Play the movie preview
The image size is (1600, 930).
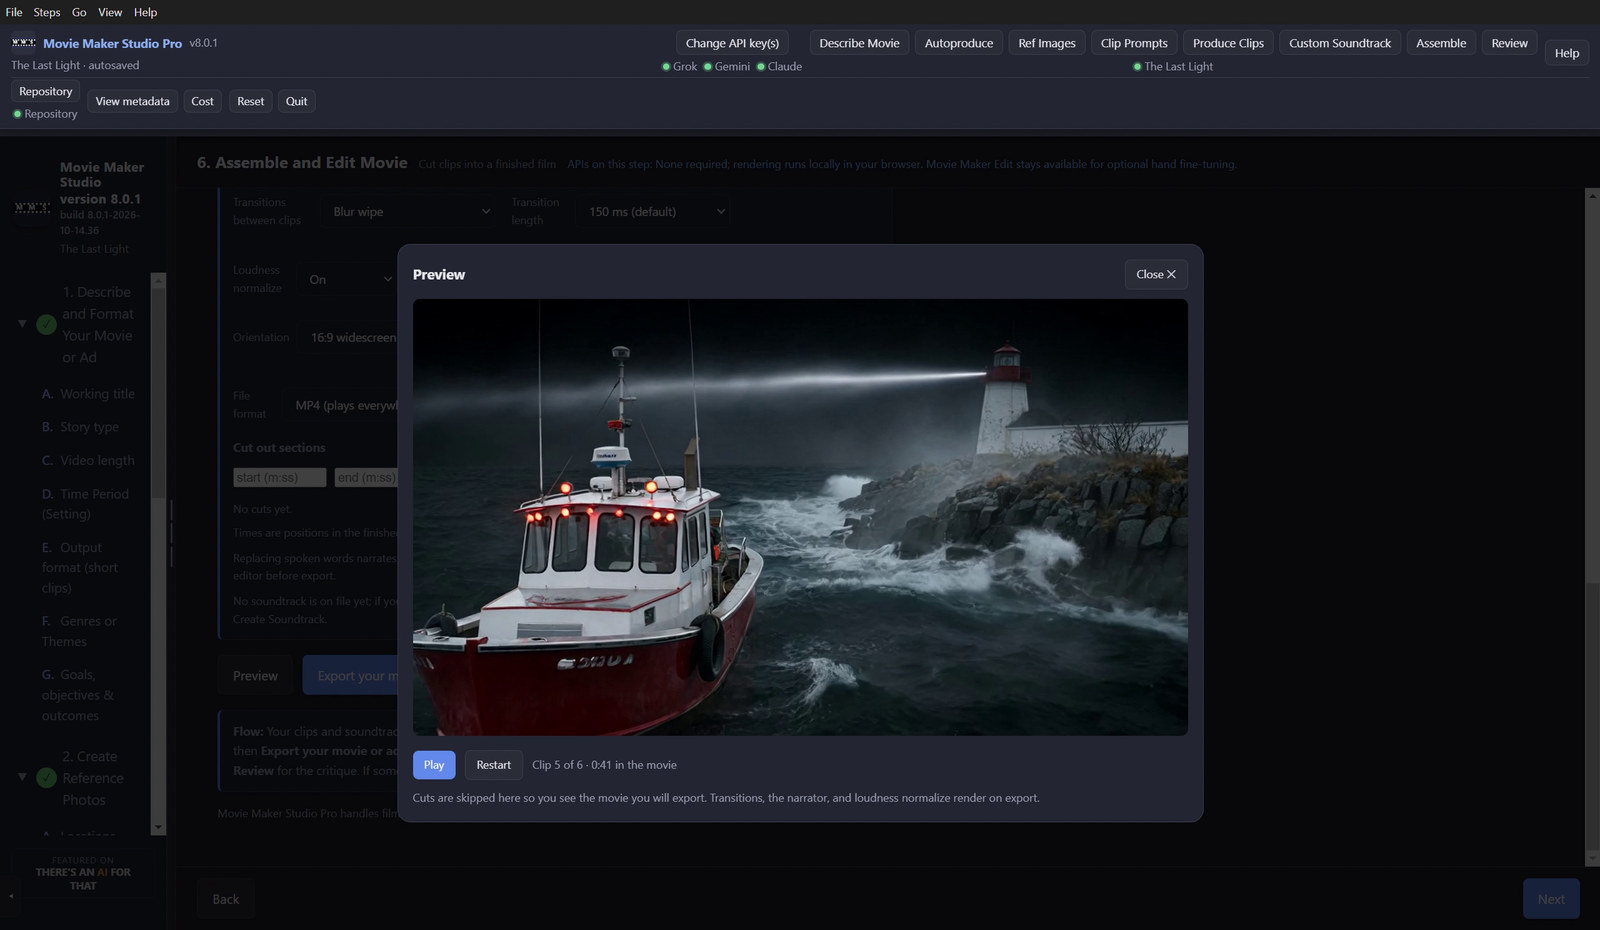(434, 765)
